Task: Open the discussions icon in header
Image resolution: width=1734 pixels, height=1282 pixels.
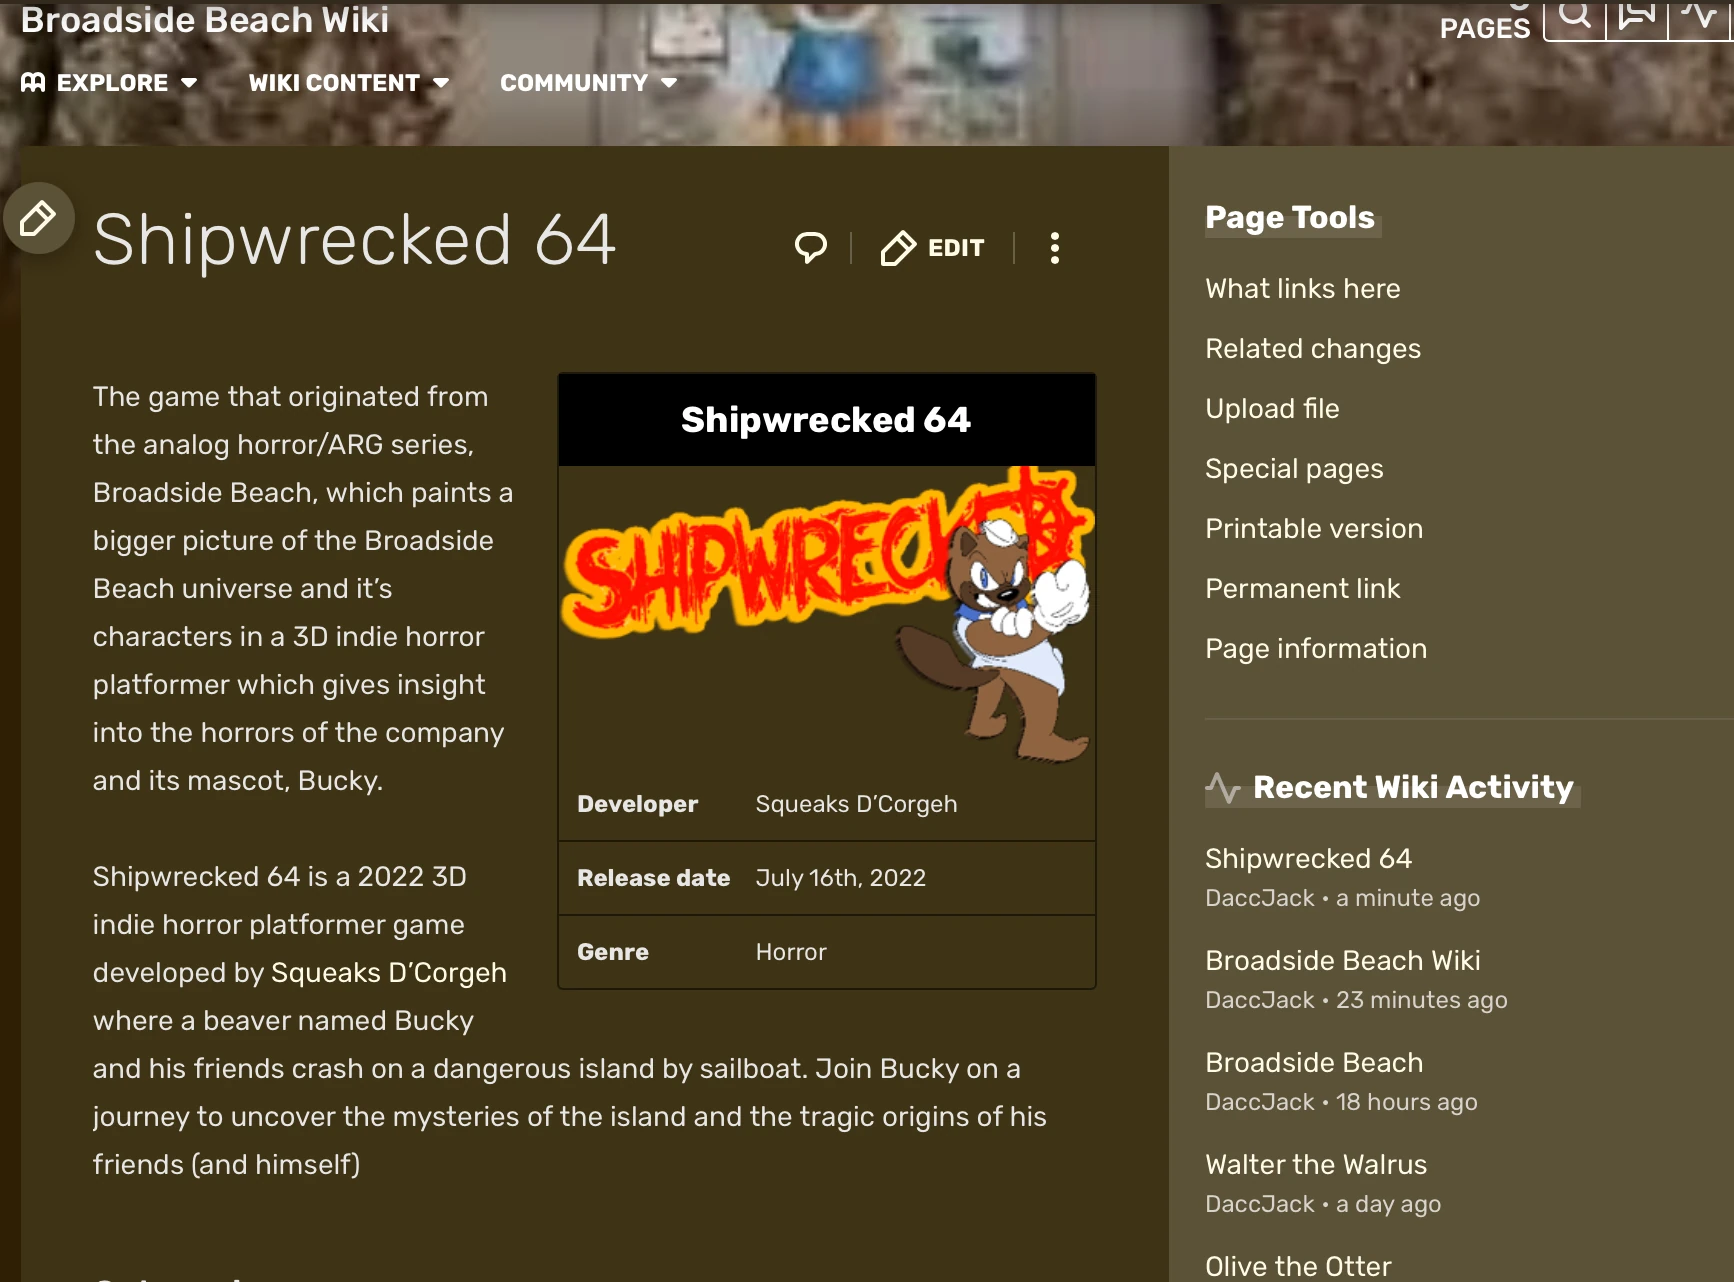Action: point(1637,18)
